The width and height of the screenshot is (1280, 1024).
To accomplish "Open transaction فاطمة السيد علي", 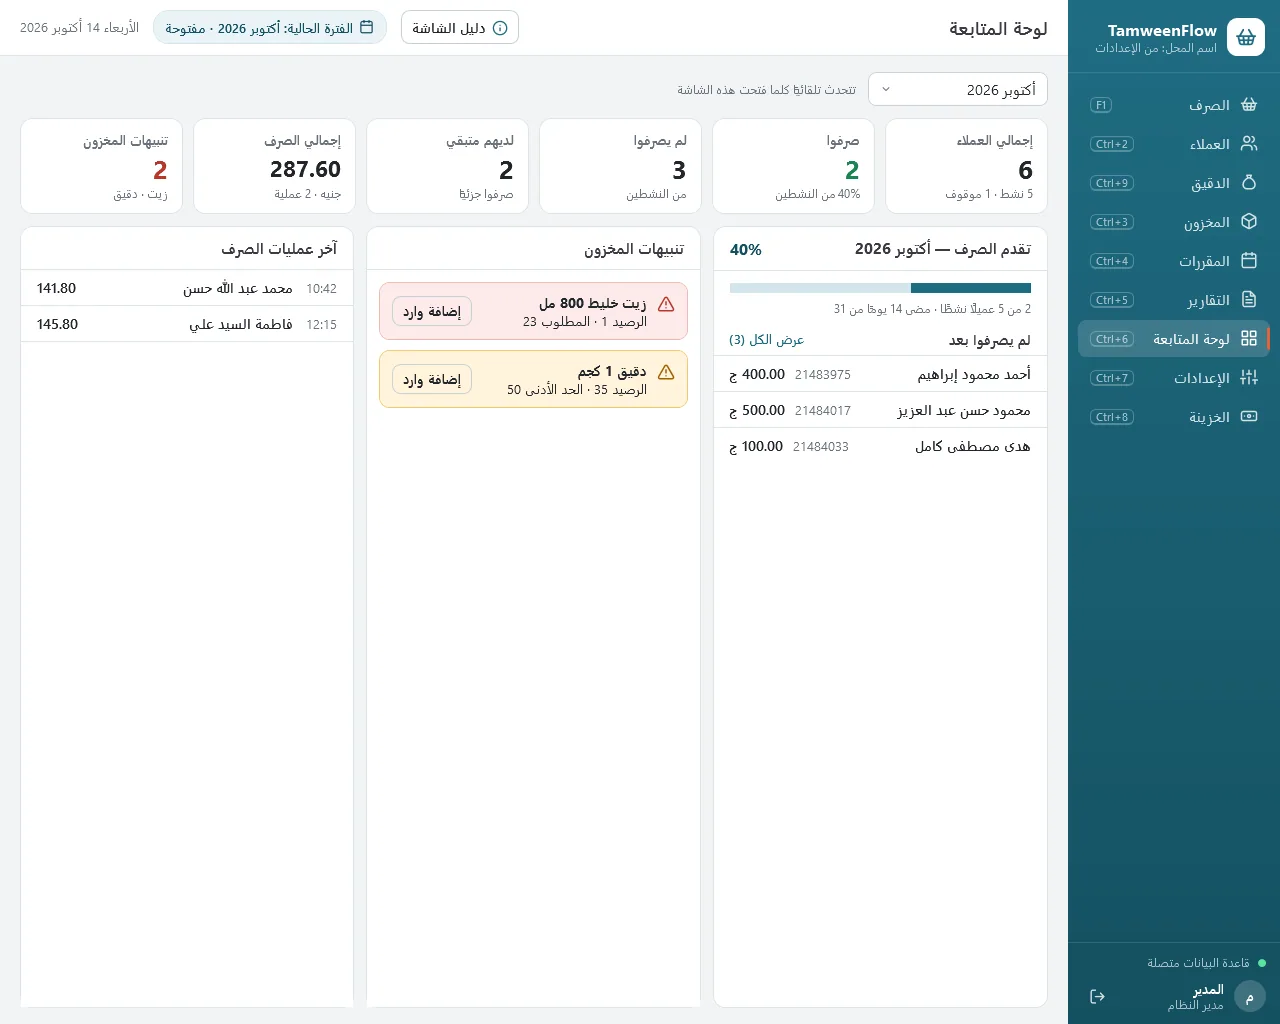I will [x=187, y=324].
